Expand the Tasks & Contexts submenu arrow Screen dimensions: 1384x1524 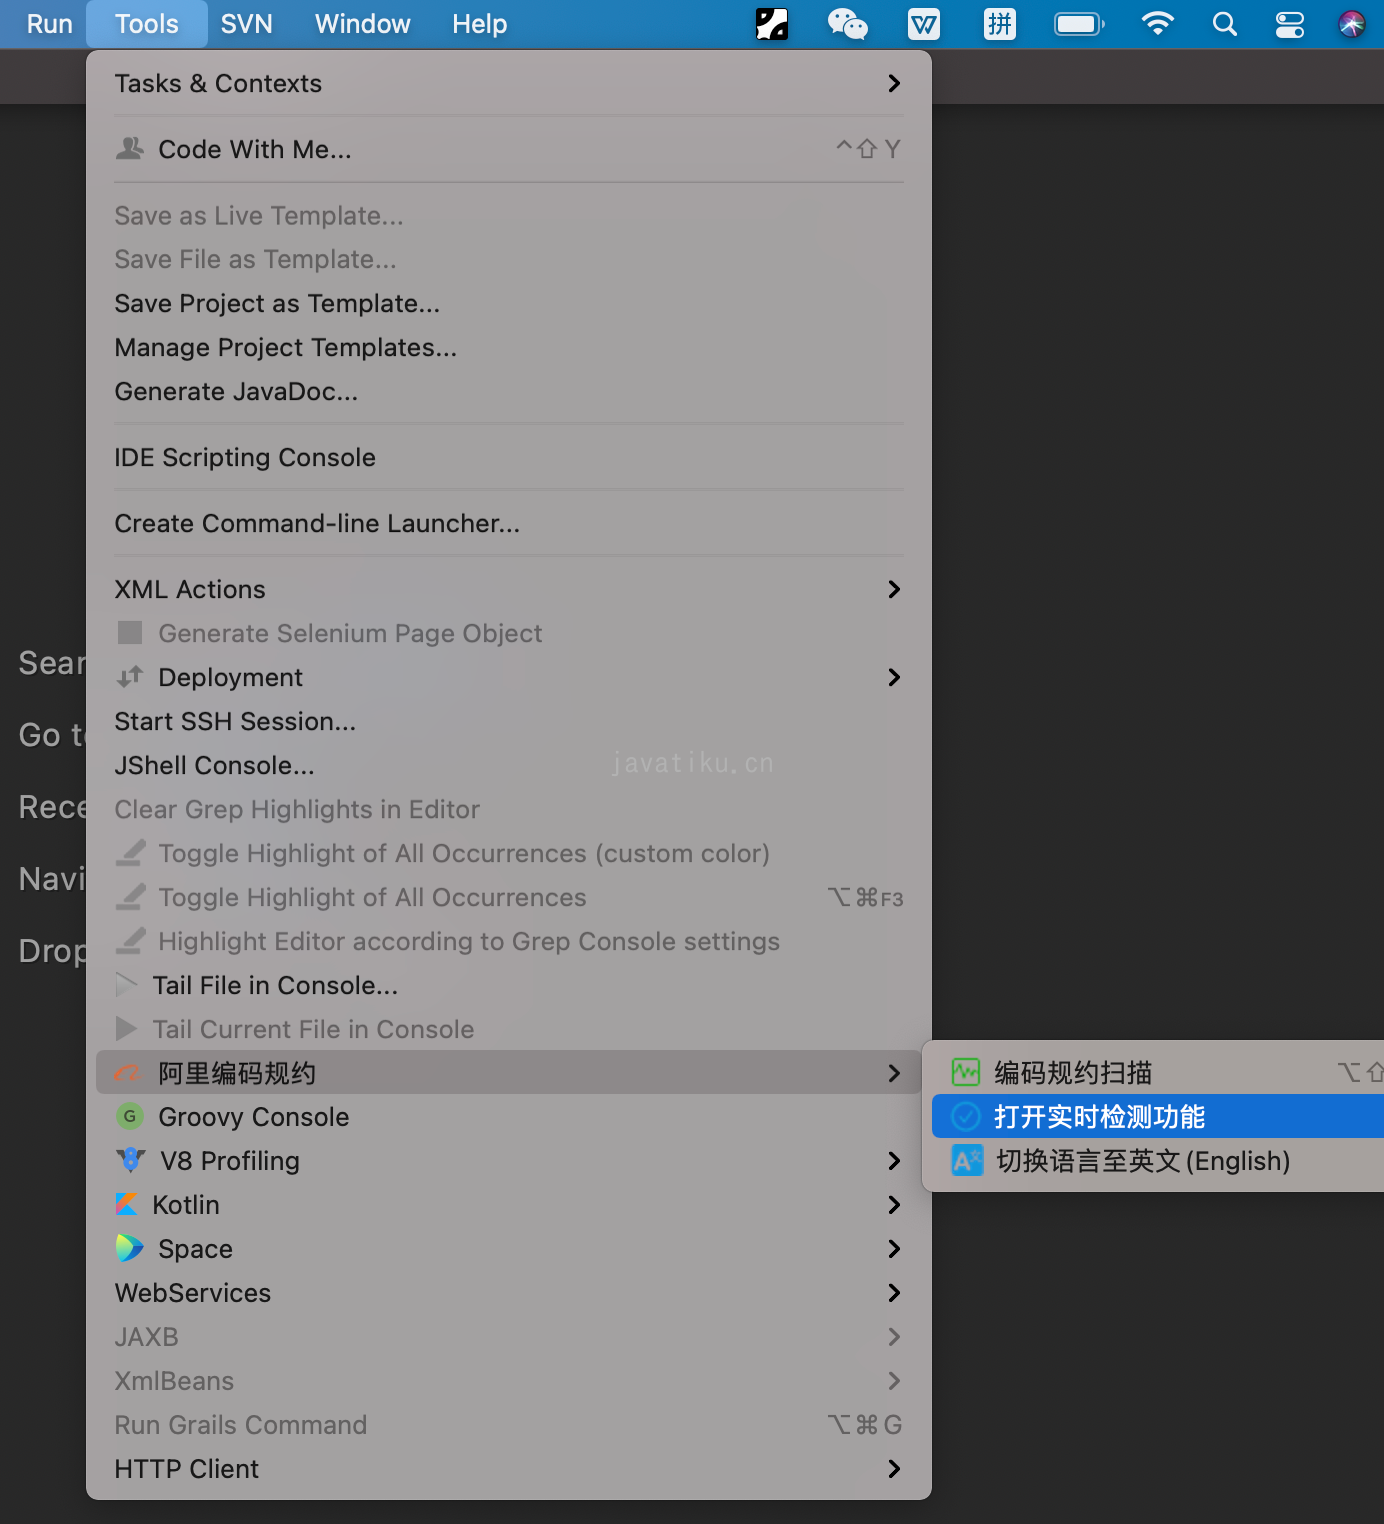[894, 83]
